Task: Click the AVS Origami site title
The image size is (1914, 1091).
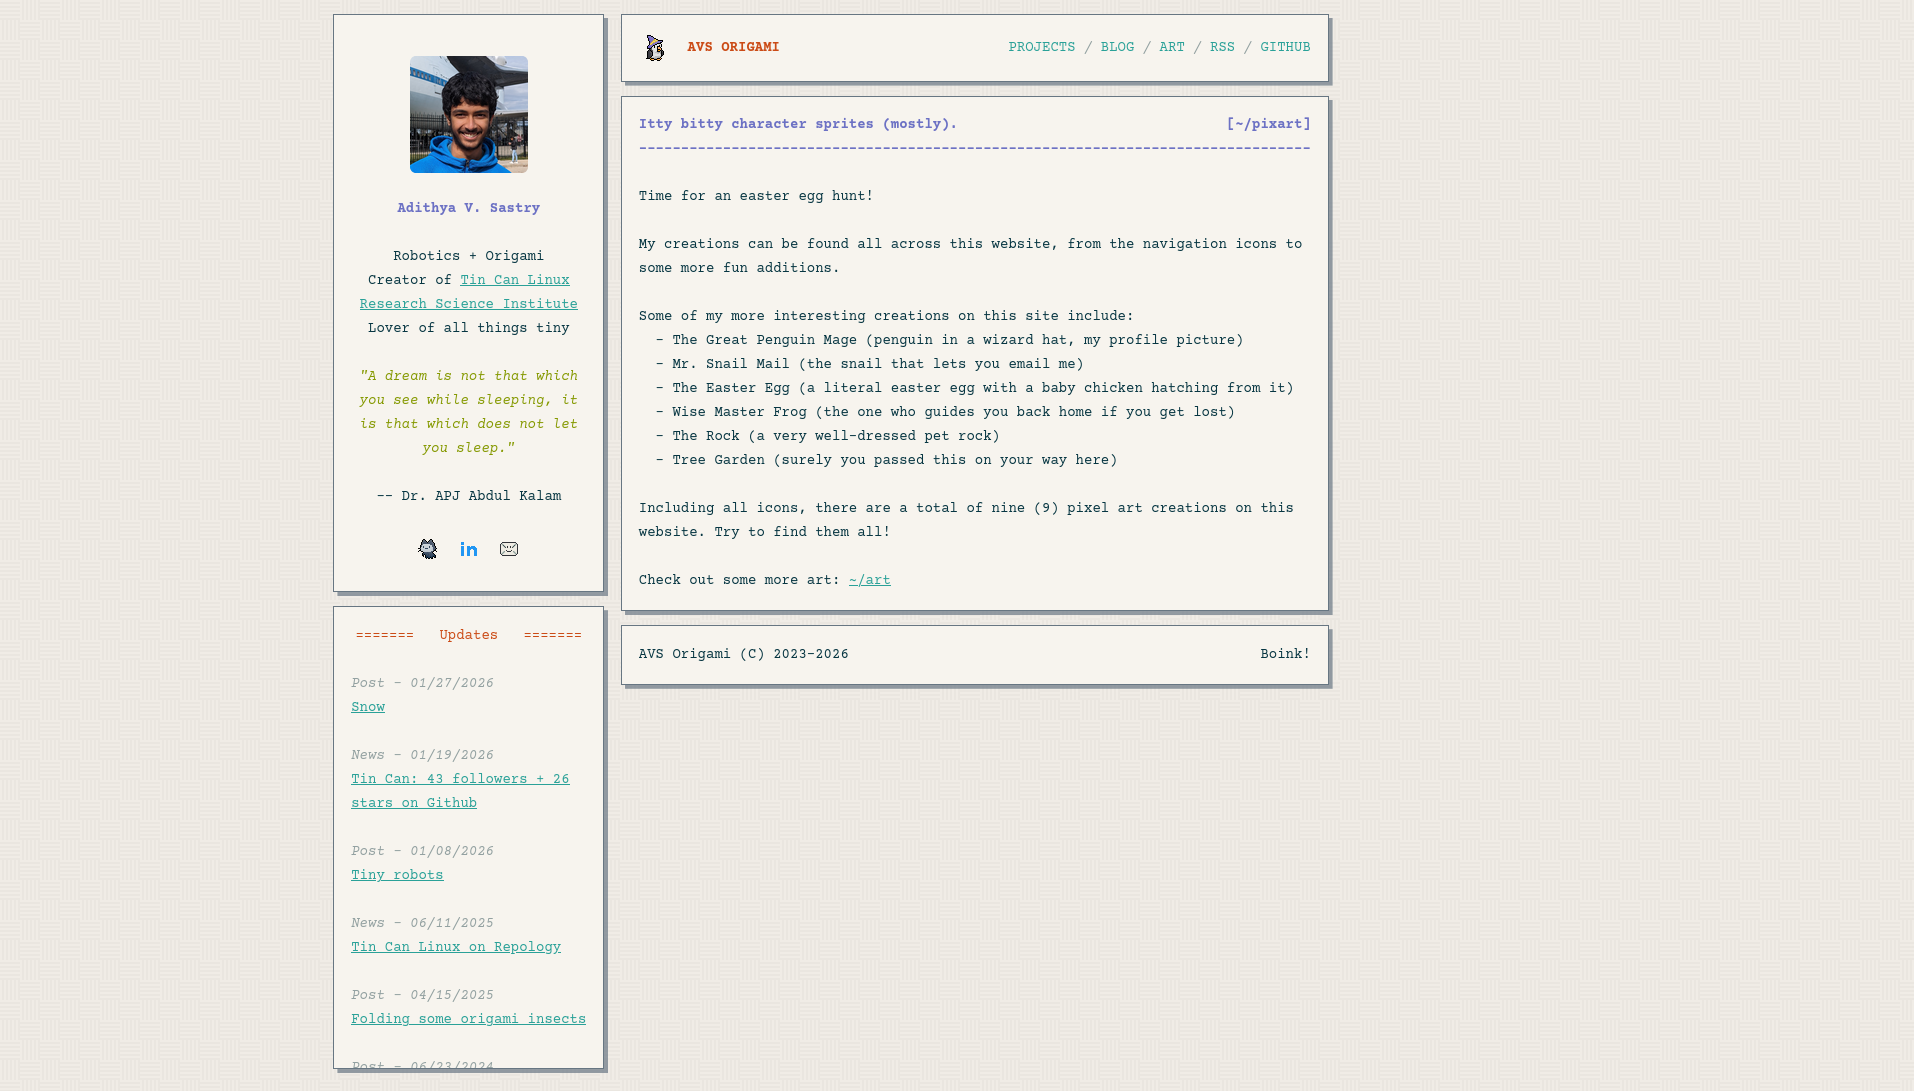Action: [732, 48]
